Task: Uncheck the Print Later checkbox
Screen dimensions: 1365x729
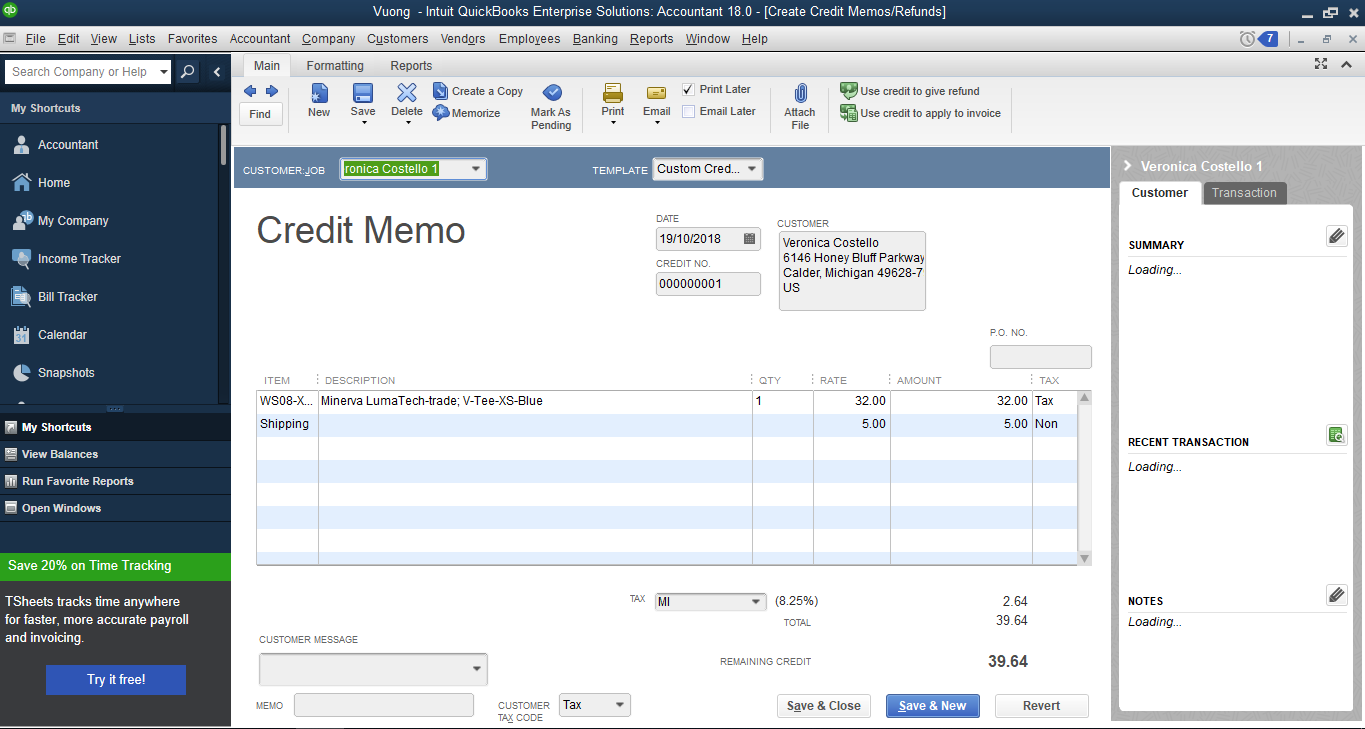Action: (688, 90)
